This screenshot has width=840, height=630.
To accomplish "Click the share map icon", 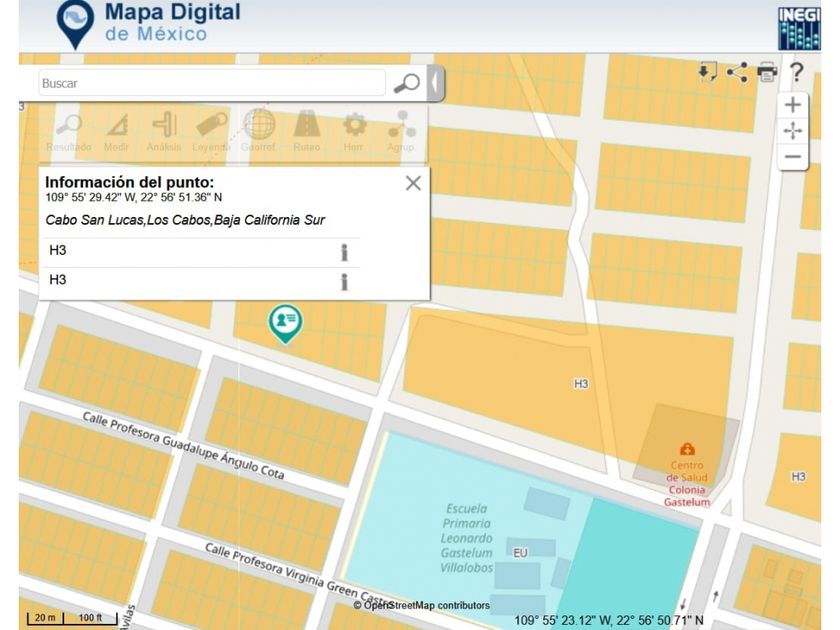I will tap(737, 72).
